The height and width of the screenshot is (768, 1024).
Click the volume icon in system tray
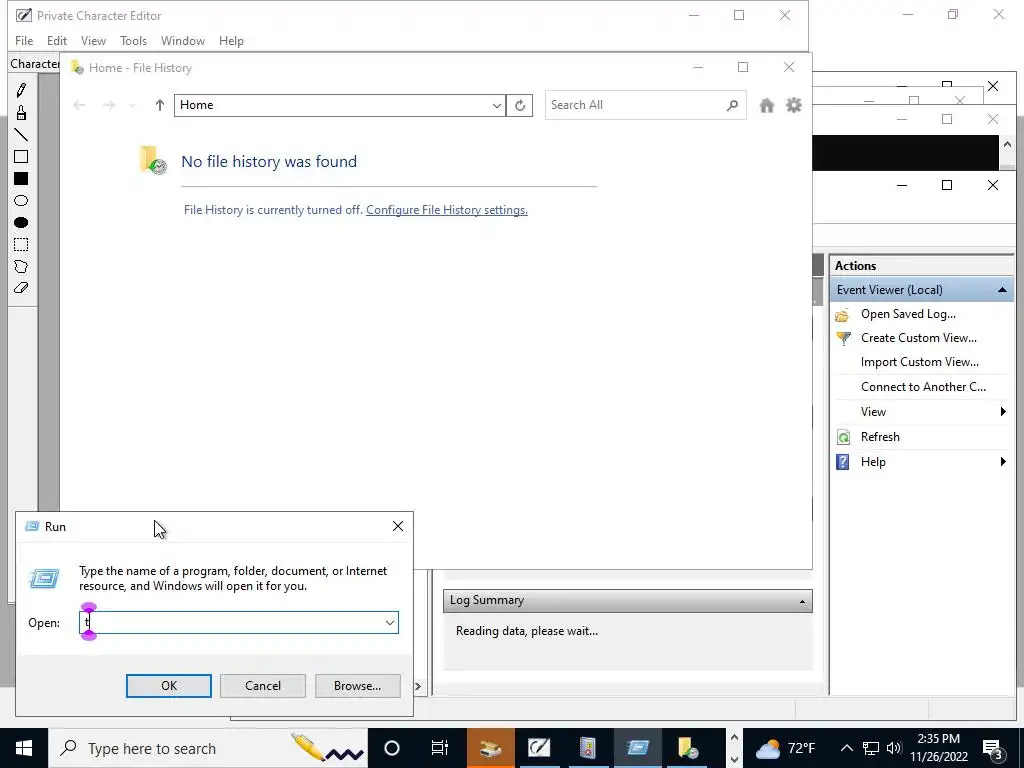tap(894, 748)
